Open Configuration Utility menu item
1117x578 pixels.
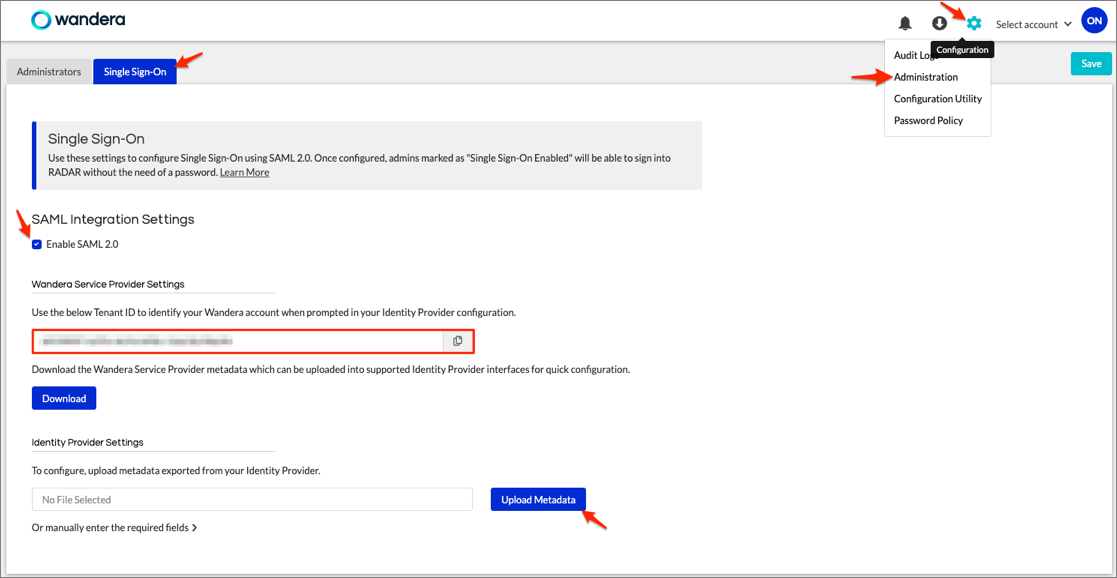[x=937, y=99]
